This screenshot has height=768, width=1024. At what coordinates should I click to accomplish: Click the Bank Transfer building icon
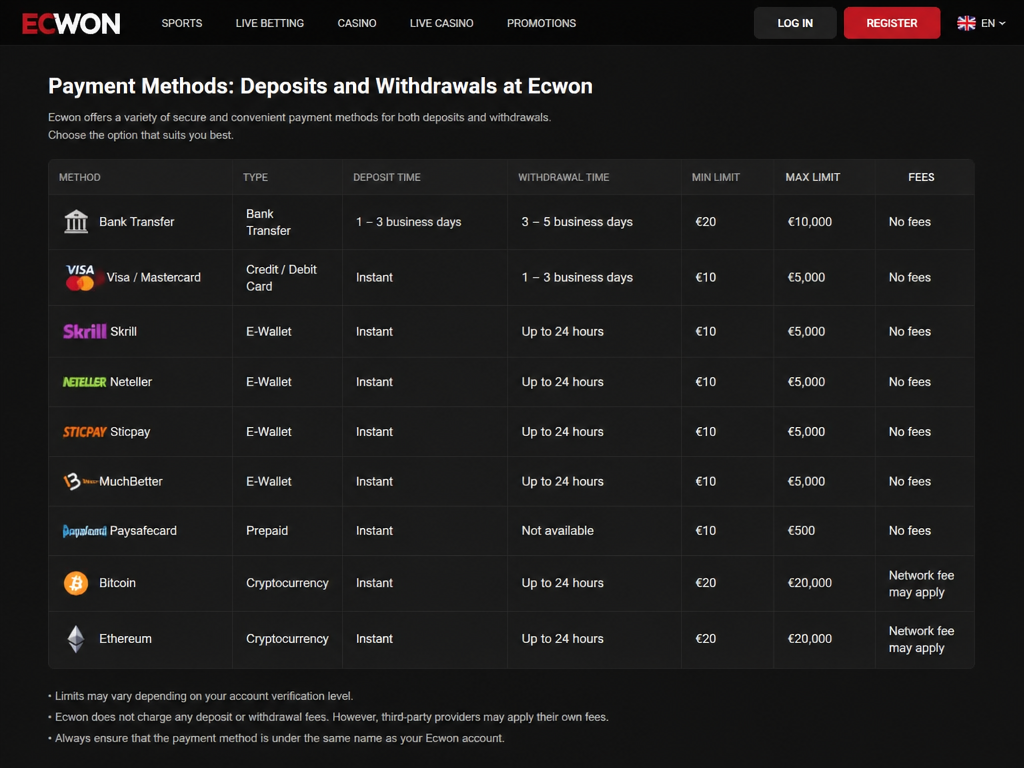tap(76, 221)
